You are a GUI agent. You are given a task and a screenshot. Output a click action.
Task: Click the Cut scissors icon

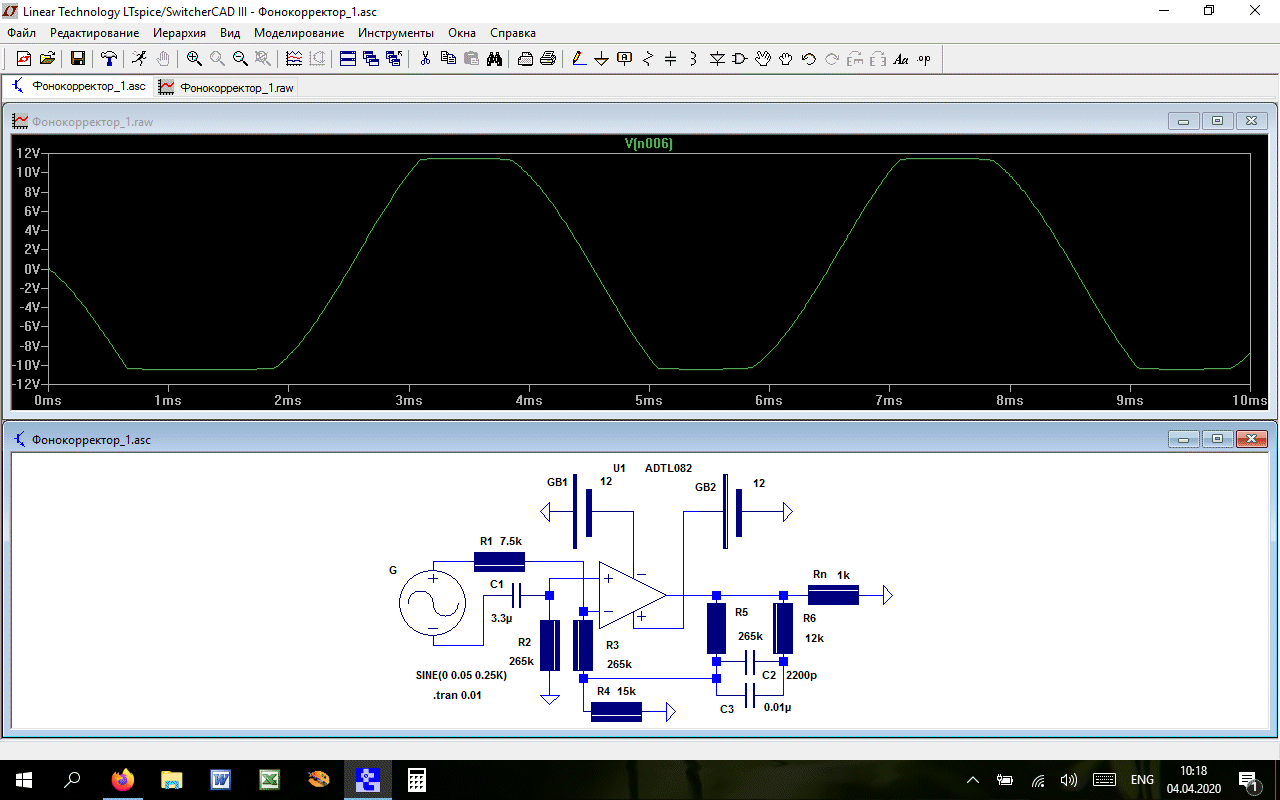click(425, 59)
